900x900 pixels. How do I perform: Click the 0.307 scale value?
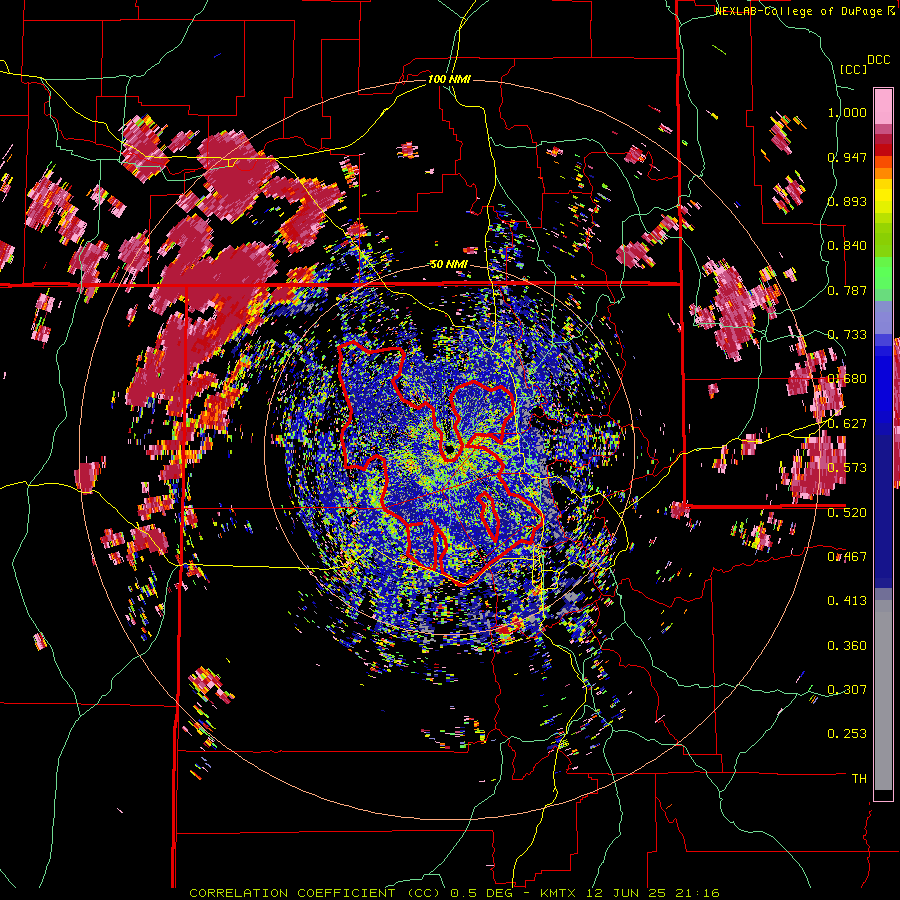pyautogui.click(x=847, y=689)
